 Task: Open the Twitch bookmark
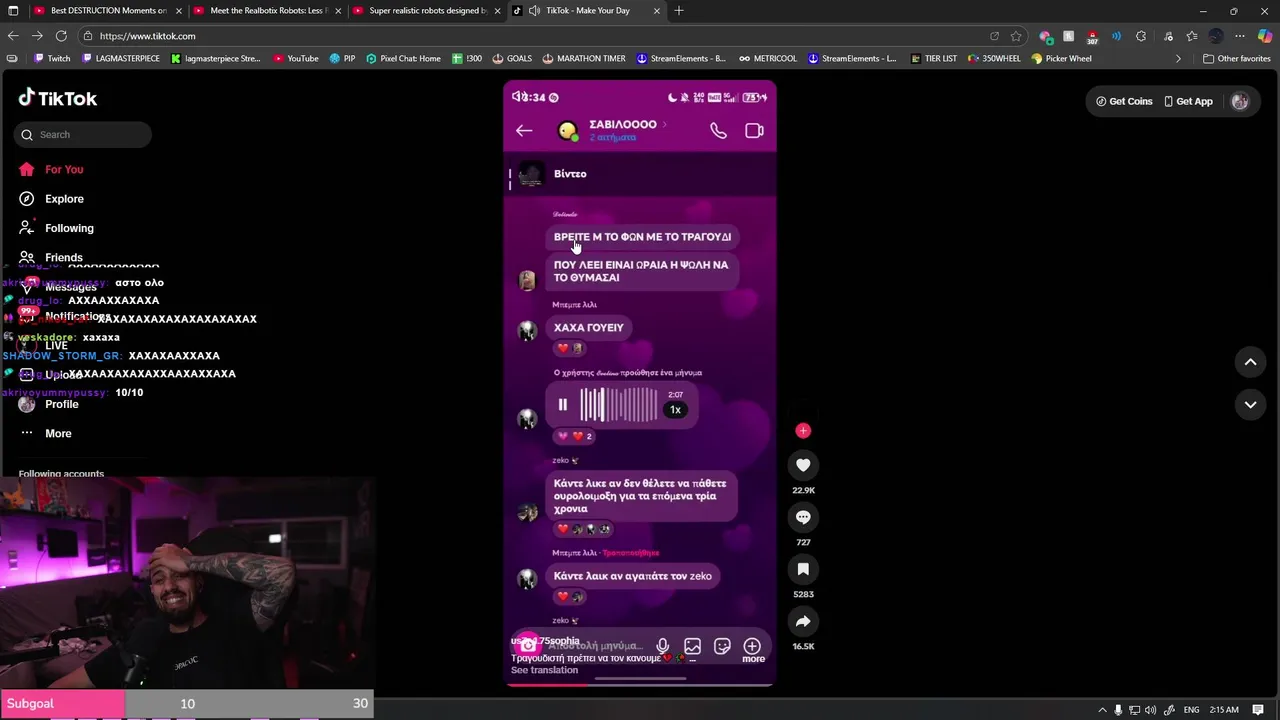click(x=51, y=59)
